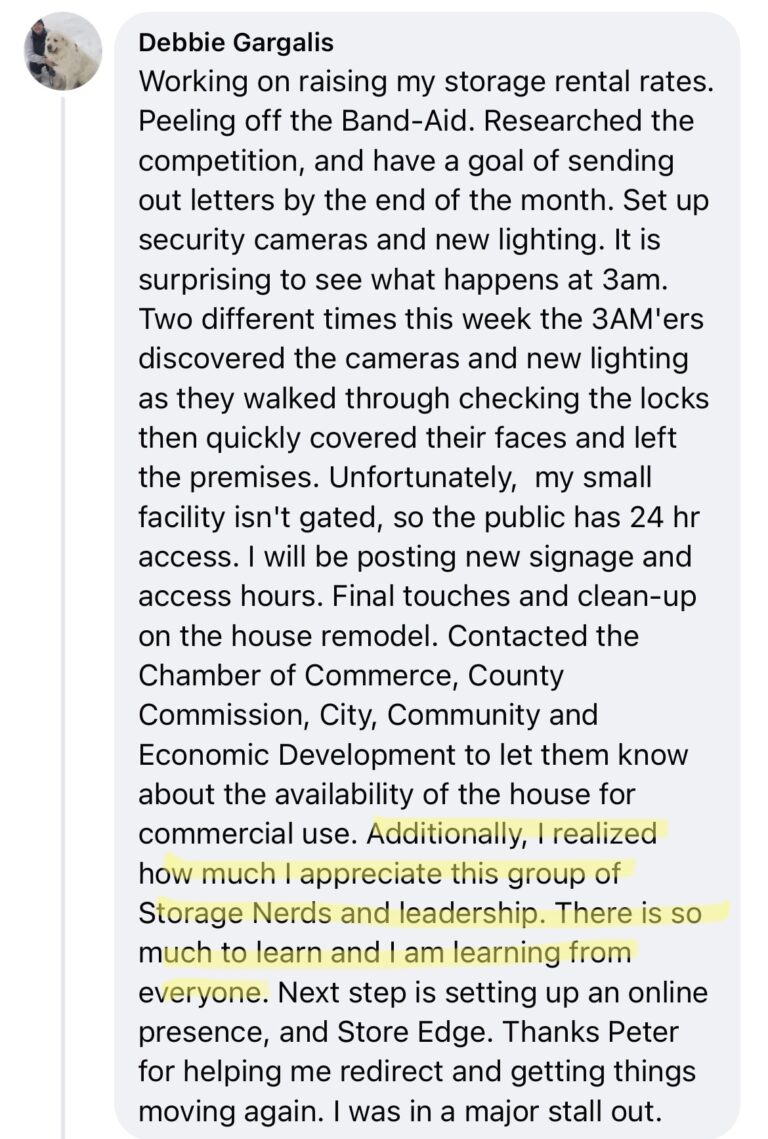Click the vertical comment thread line
The height and width of the screenshot is (1139, 768).
63,600
